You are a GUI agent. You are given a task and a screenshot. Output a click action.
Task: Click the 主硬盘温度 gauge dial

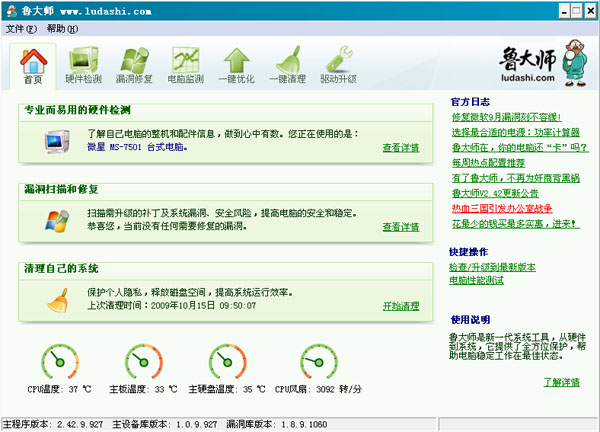coord(227,362)
